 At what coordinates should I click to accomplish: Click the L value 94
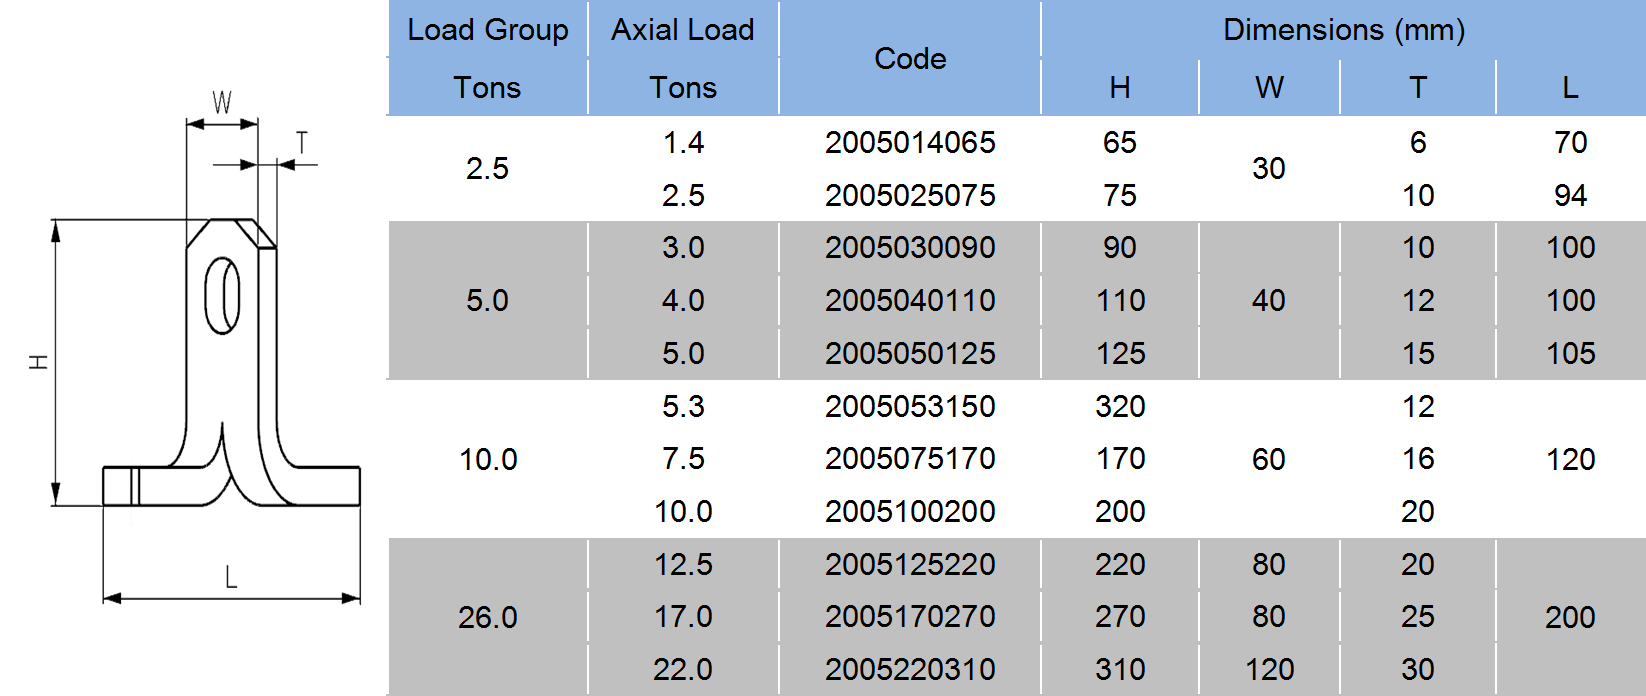click(1569, 195)
